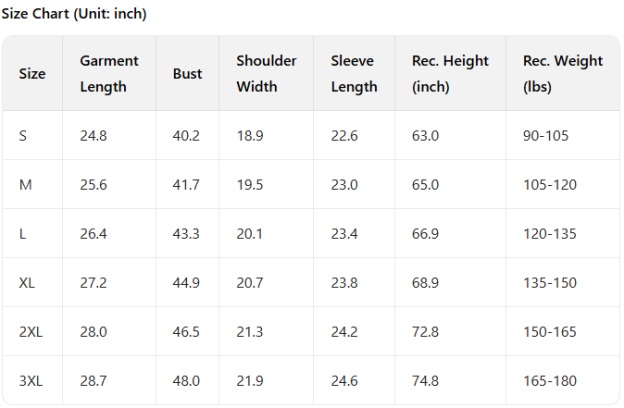Select the 3XL size row label

[31, 381]
